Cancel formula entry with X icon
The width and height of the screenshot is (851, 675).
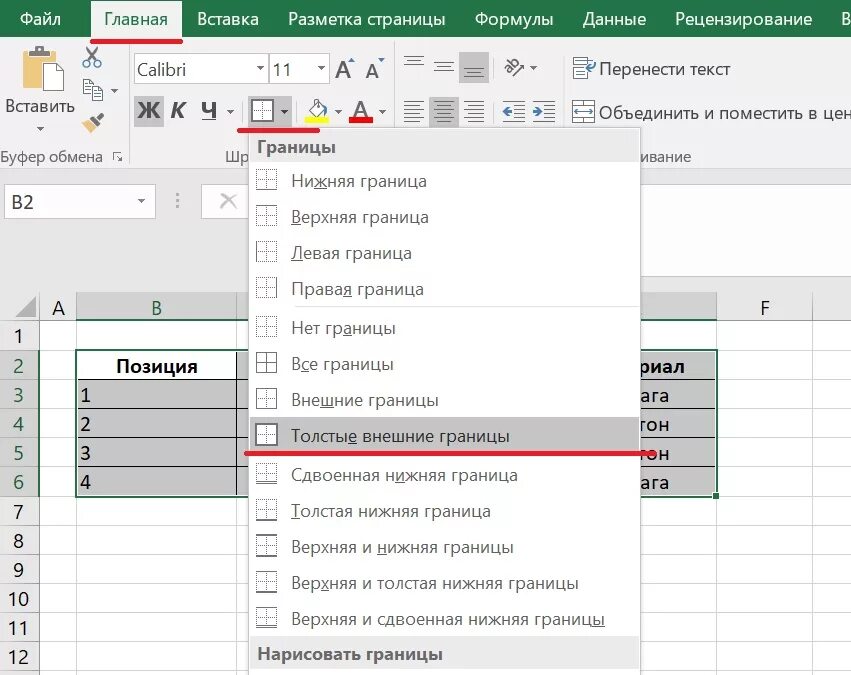point(228,201)
